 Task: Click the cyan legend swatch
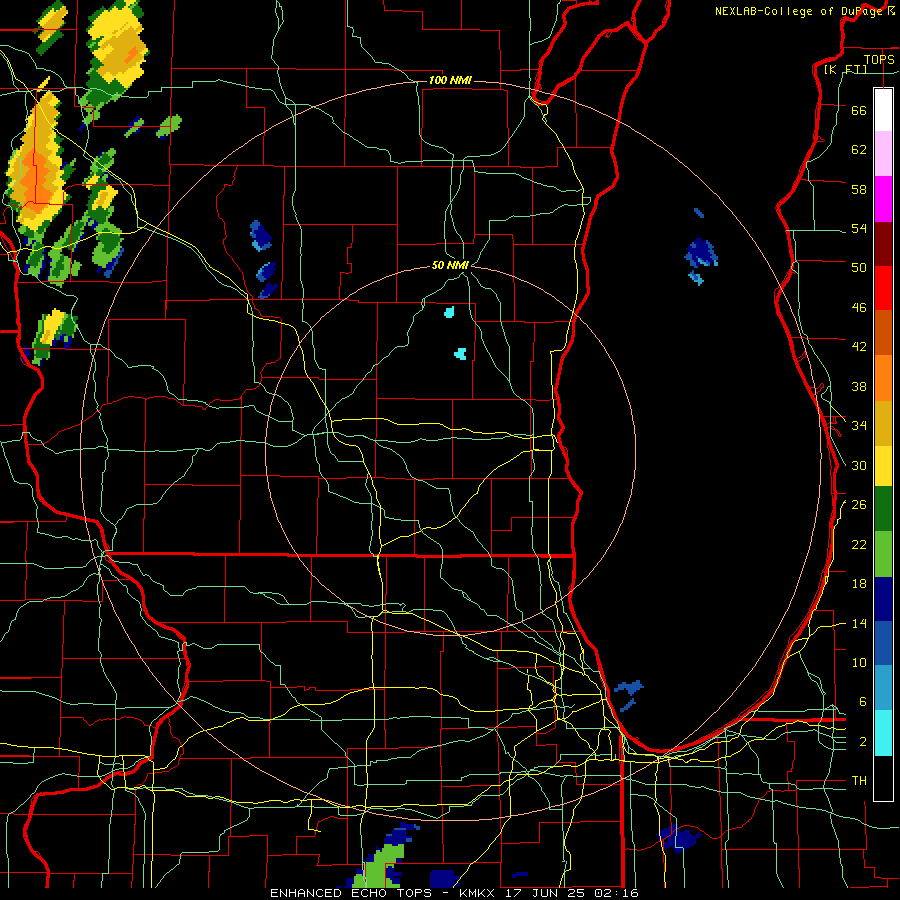(x=883, y=733)
